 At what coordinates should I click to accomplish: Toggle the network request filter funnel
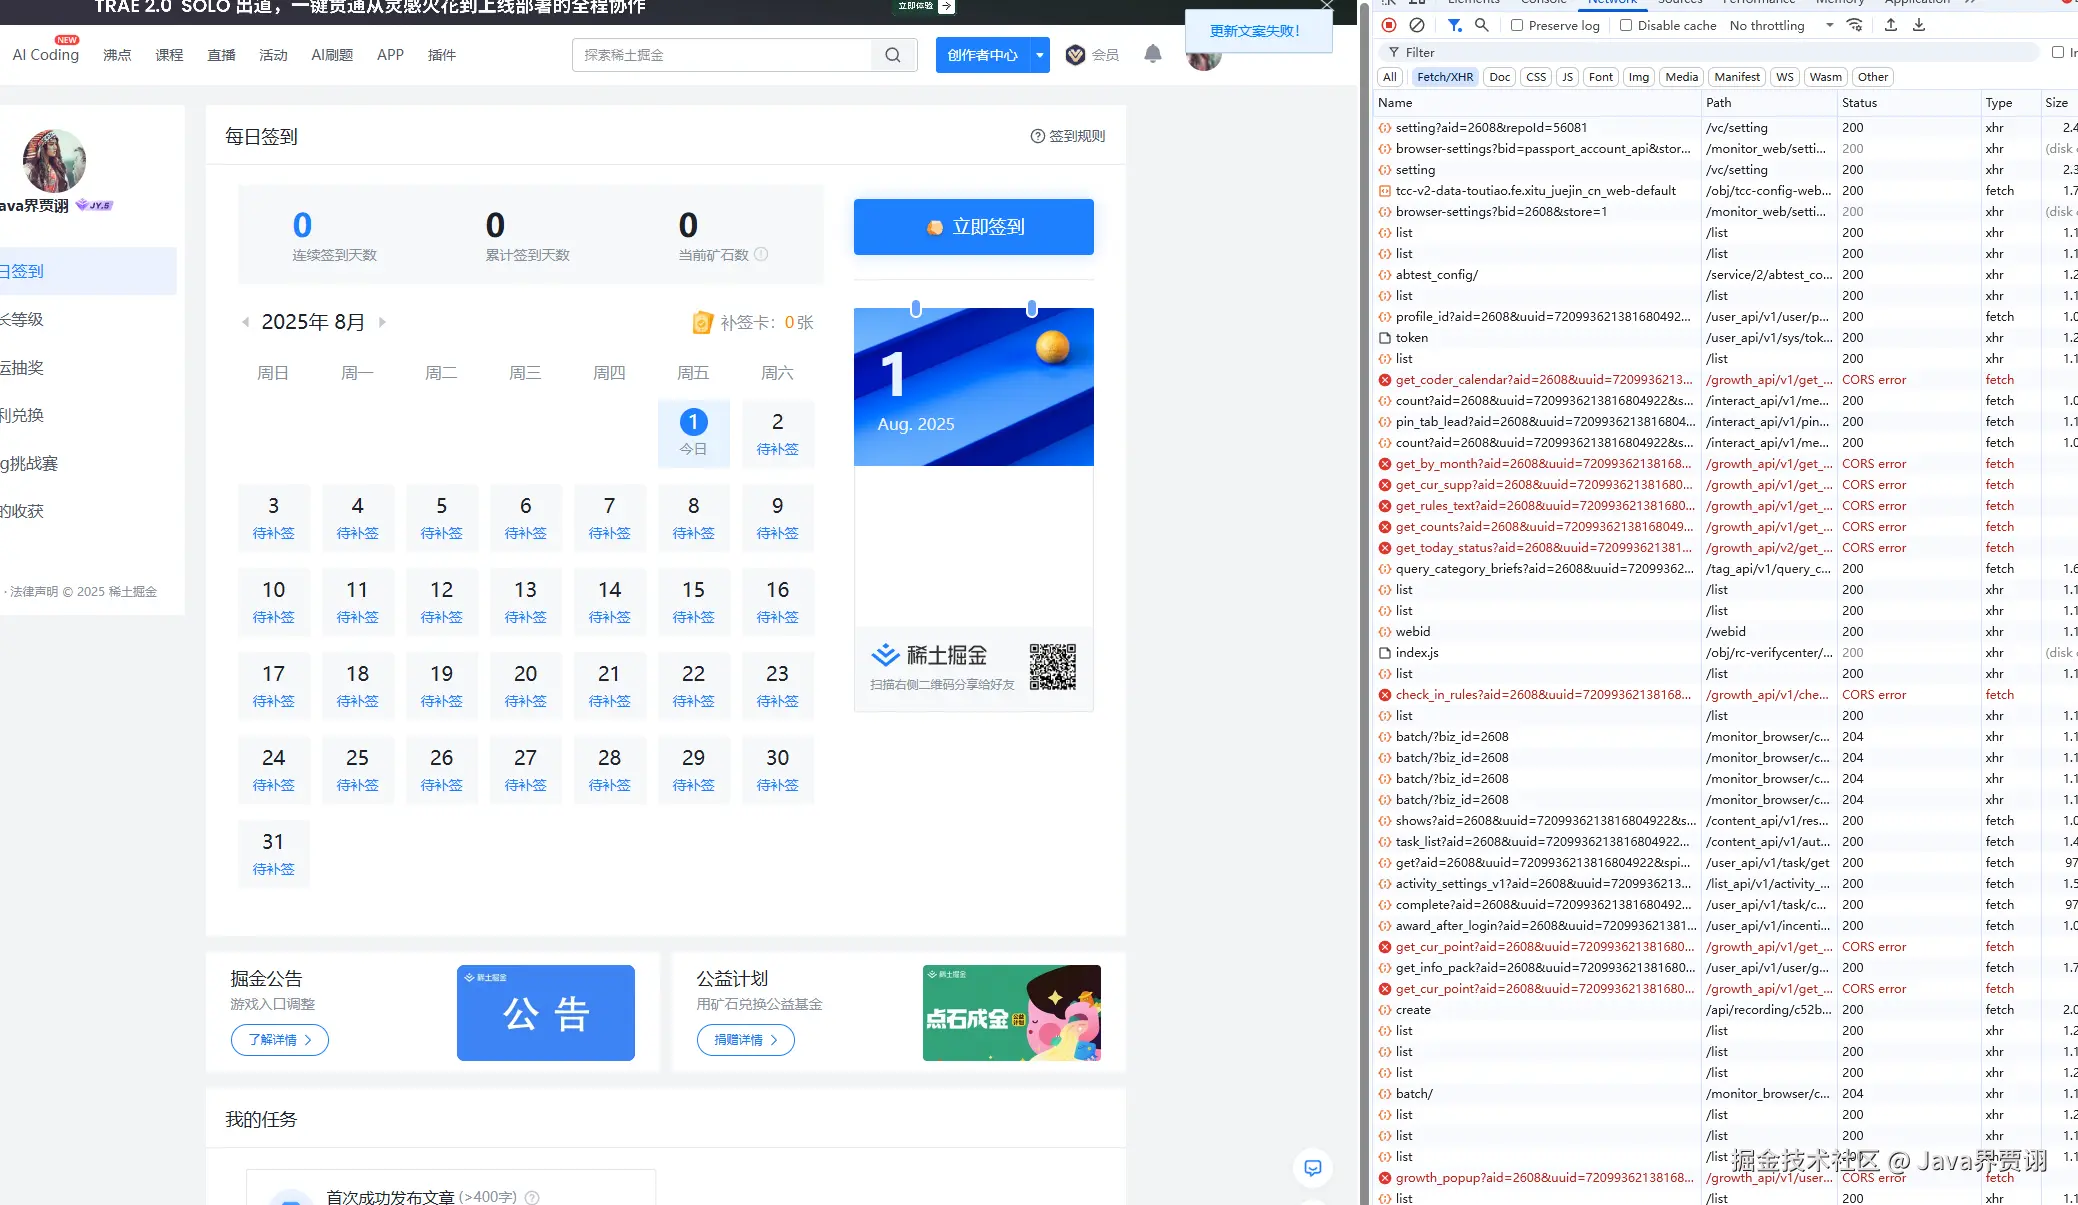[x=1454, y=25]
